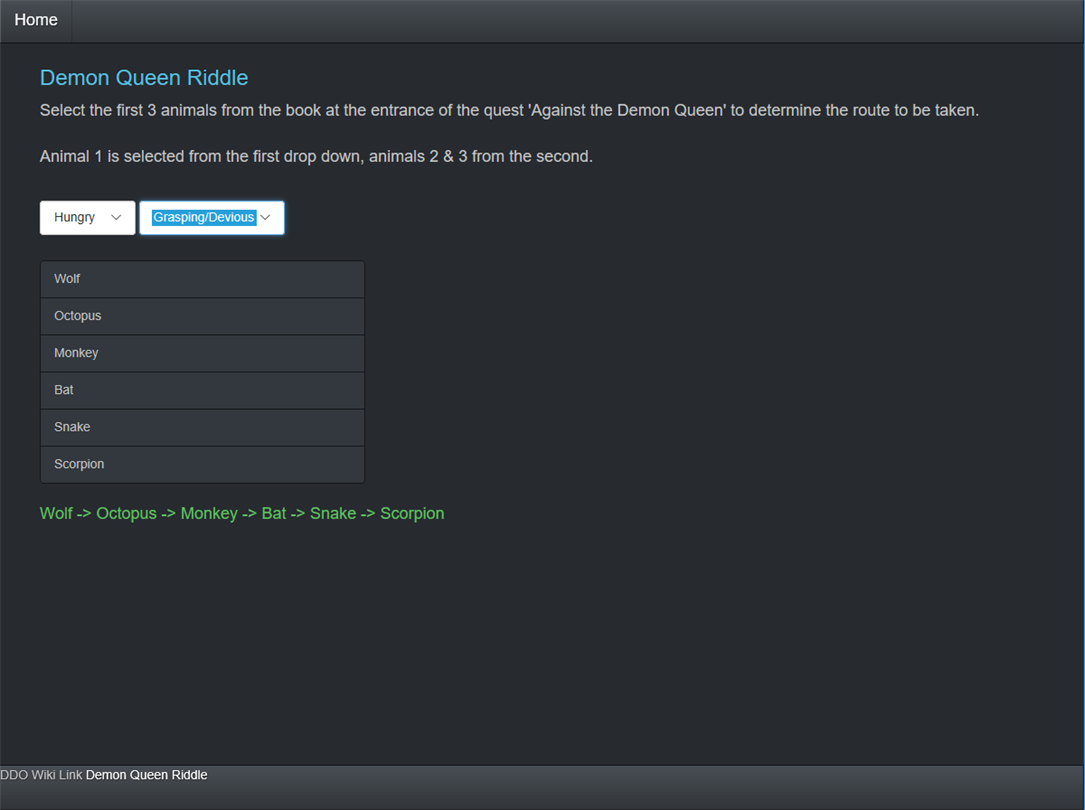Select the Monkey list row
The width and height of the screenshot is (1085, 810).
coord(202,353)
